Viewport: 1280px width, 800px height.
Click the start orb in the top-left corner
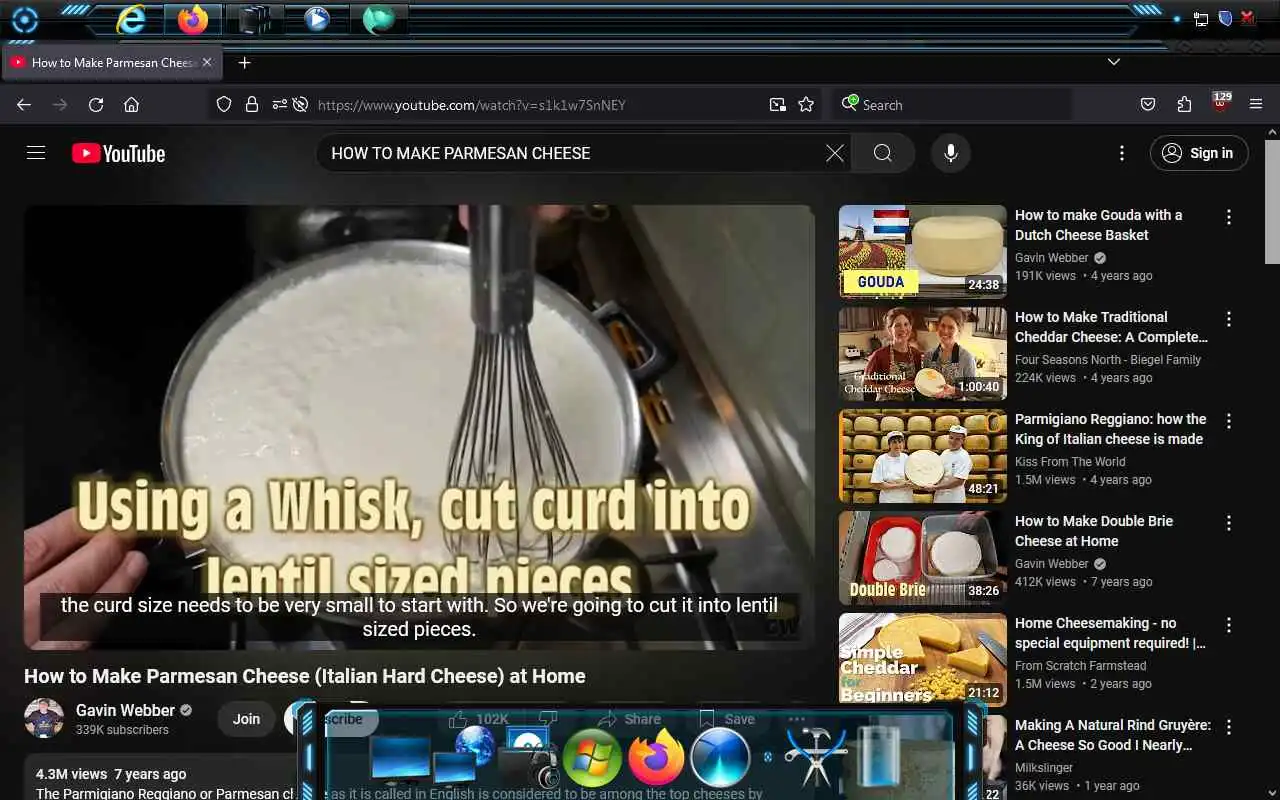pyautogui.click(x=24, y=19)
